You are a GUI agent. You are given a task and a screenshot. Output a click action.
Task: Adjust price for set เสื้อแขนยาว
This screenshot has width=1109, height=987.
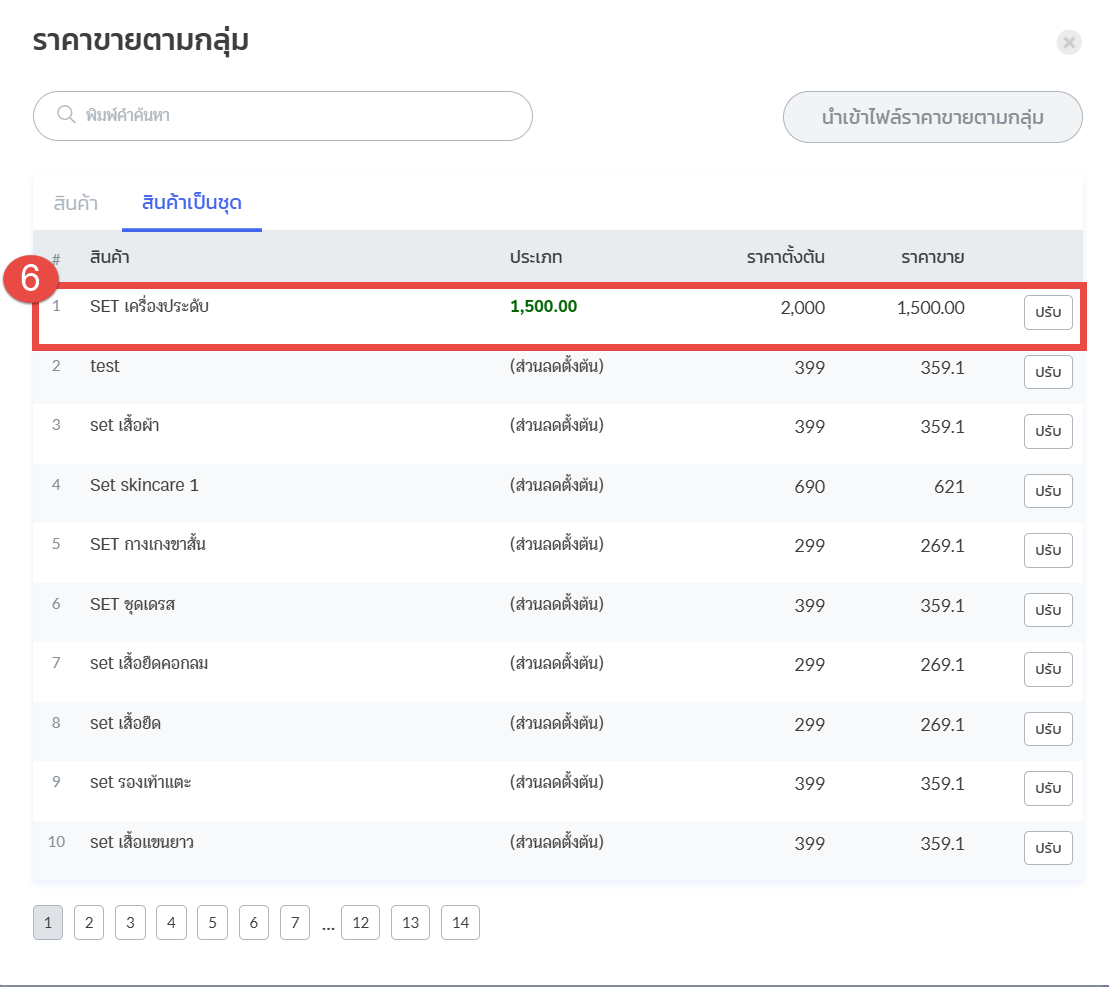[1047, 848]
